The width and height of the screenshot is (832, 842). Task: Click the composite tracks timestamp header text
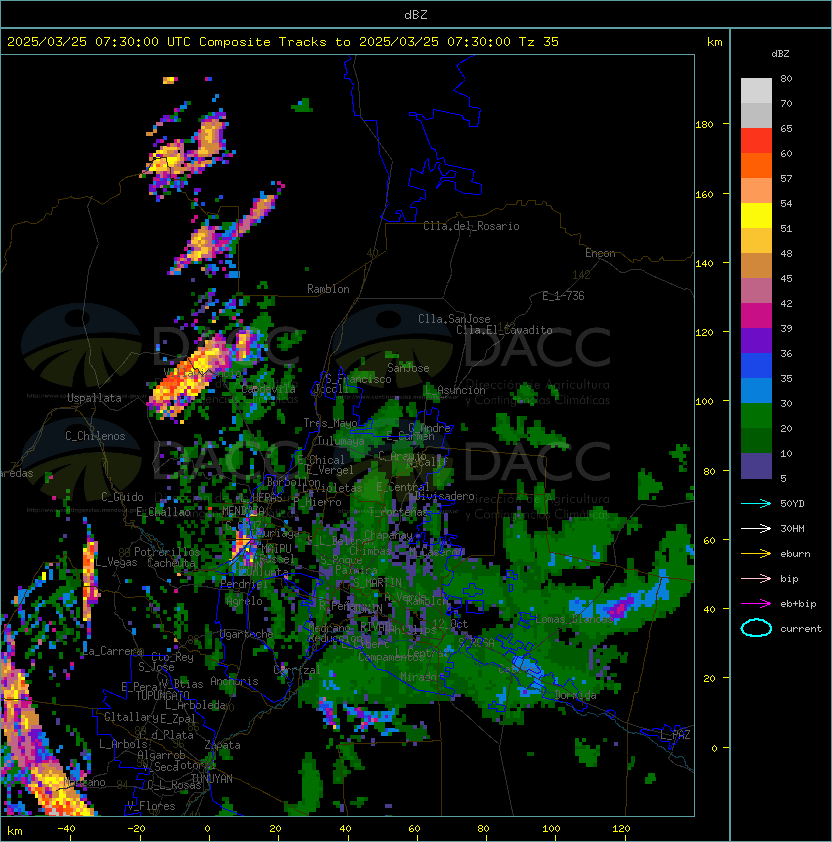tap(283, 42)
